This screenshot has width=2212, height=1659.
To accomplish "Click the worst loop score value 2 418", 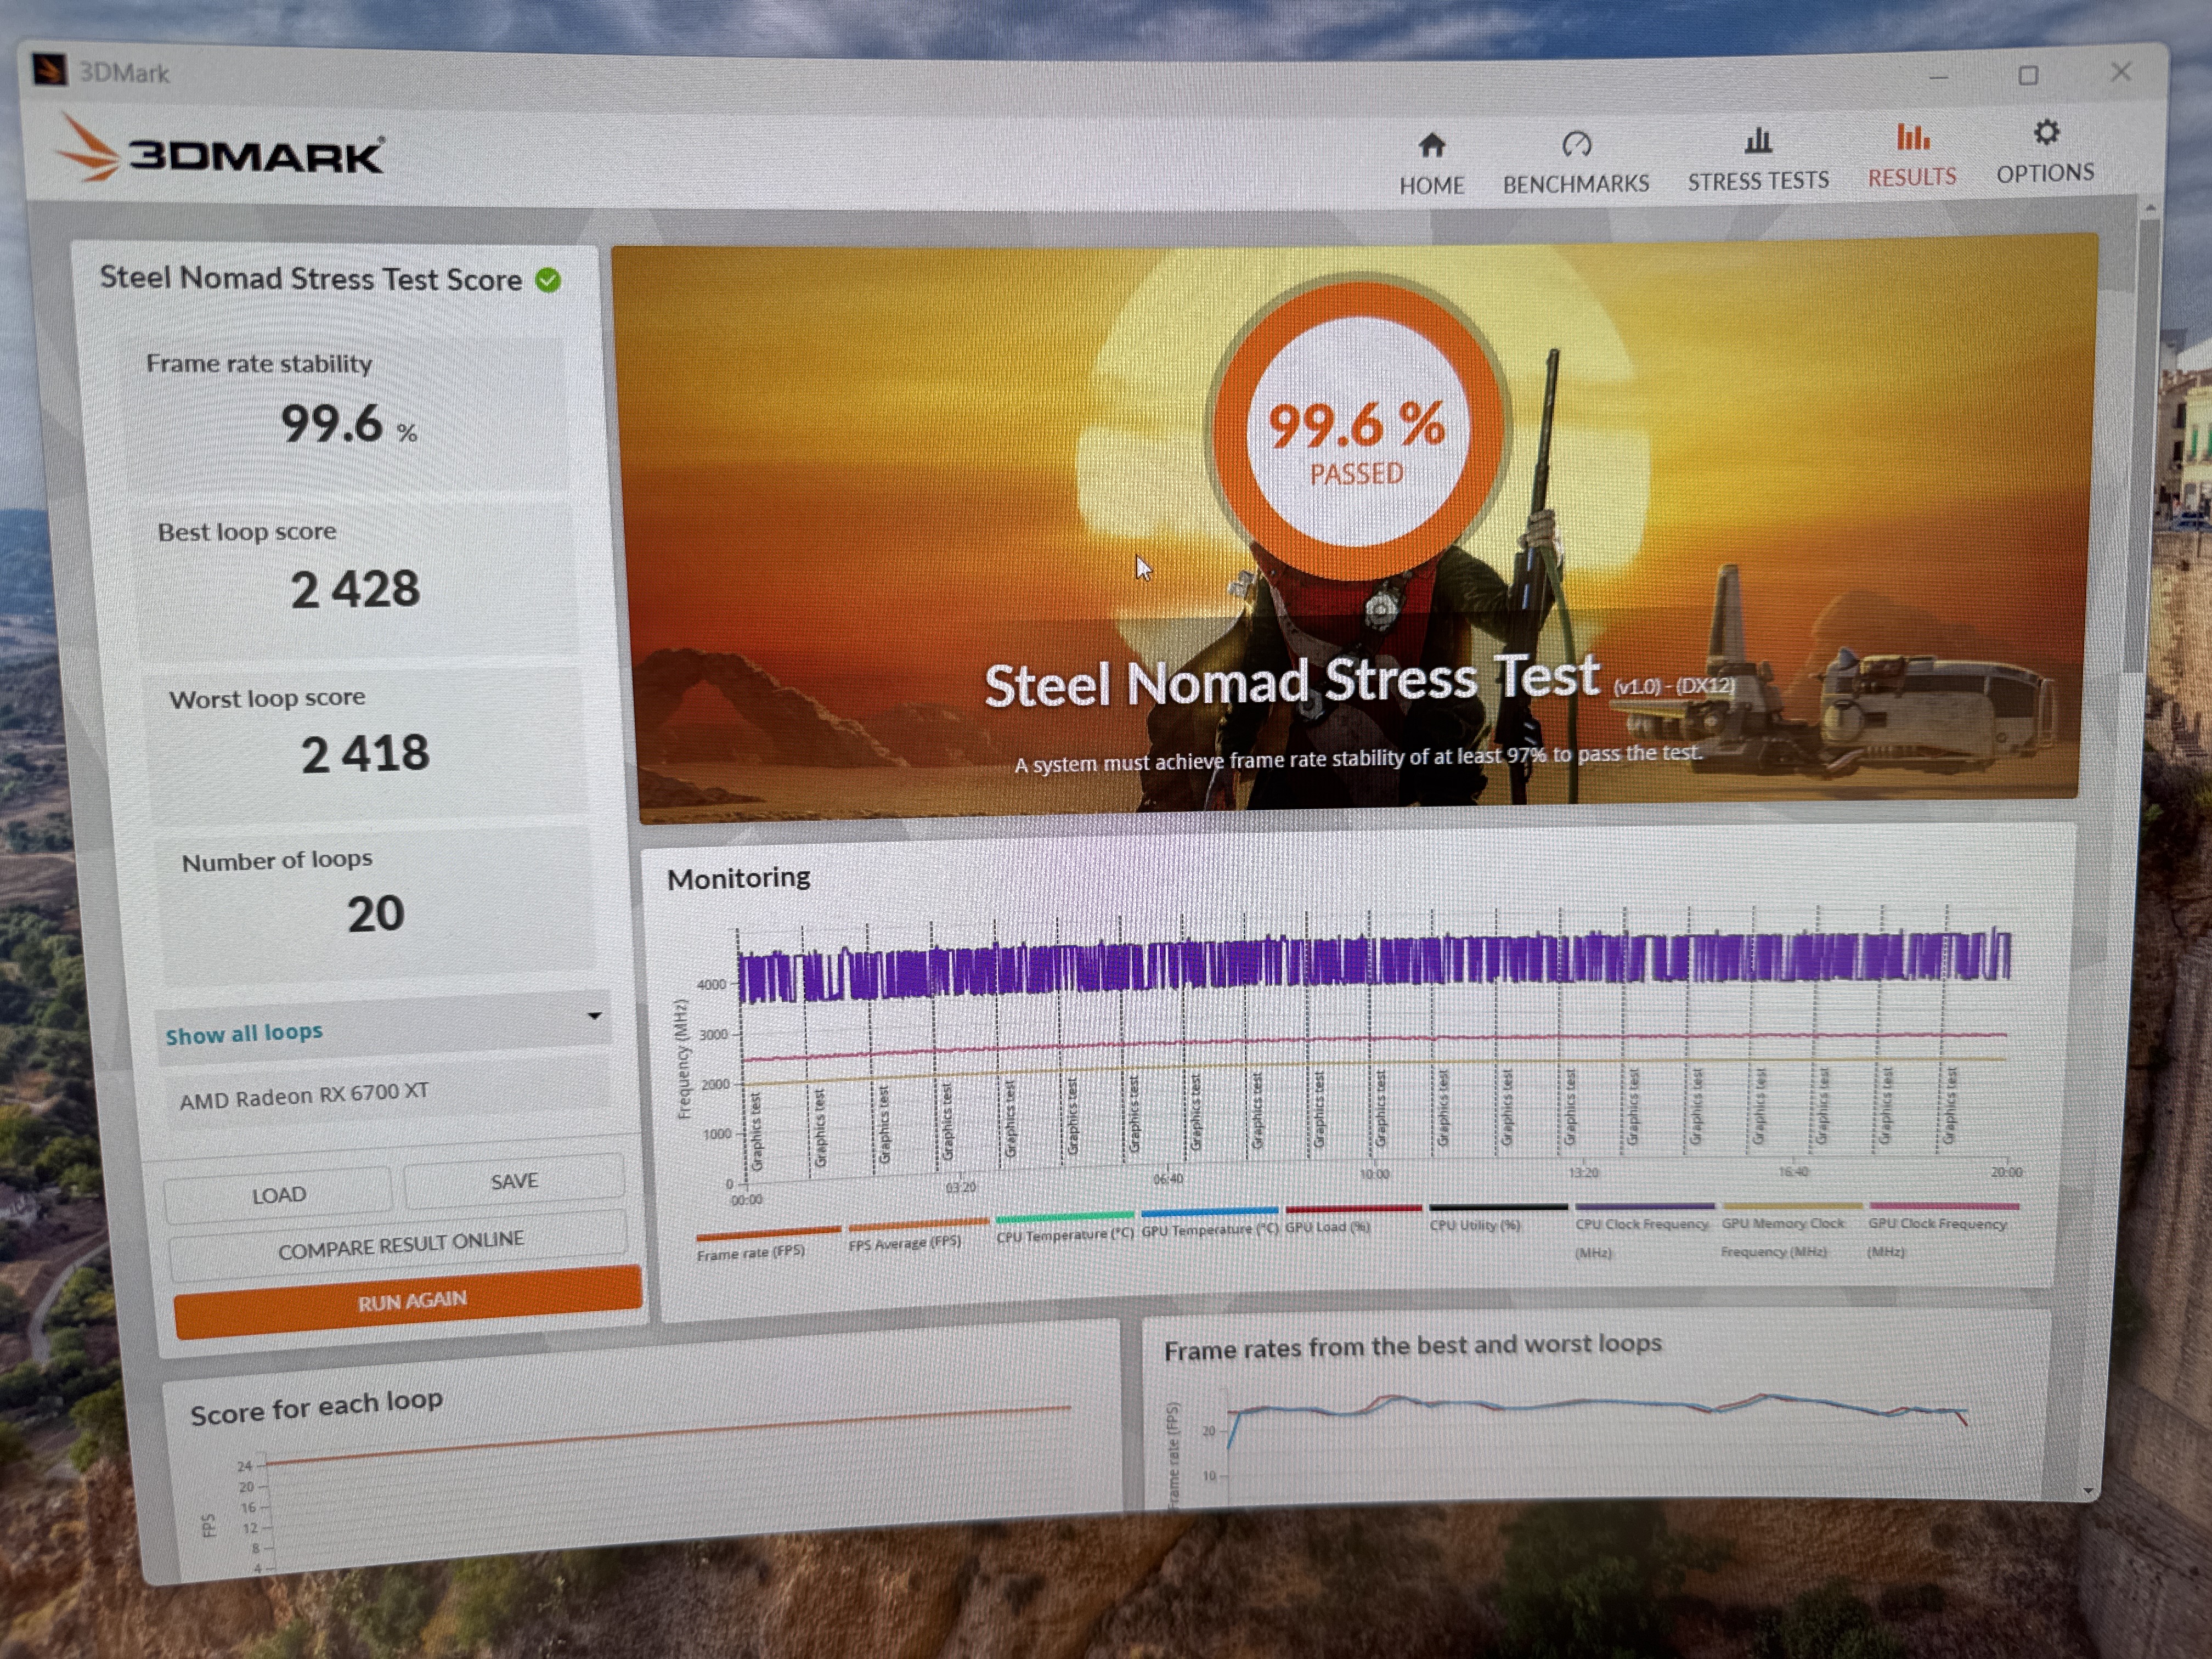I will tap(365, 754).
